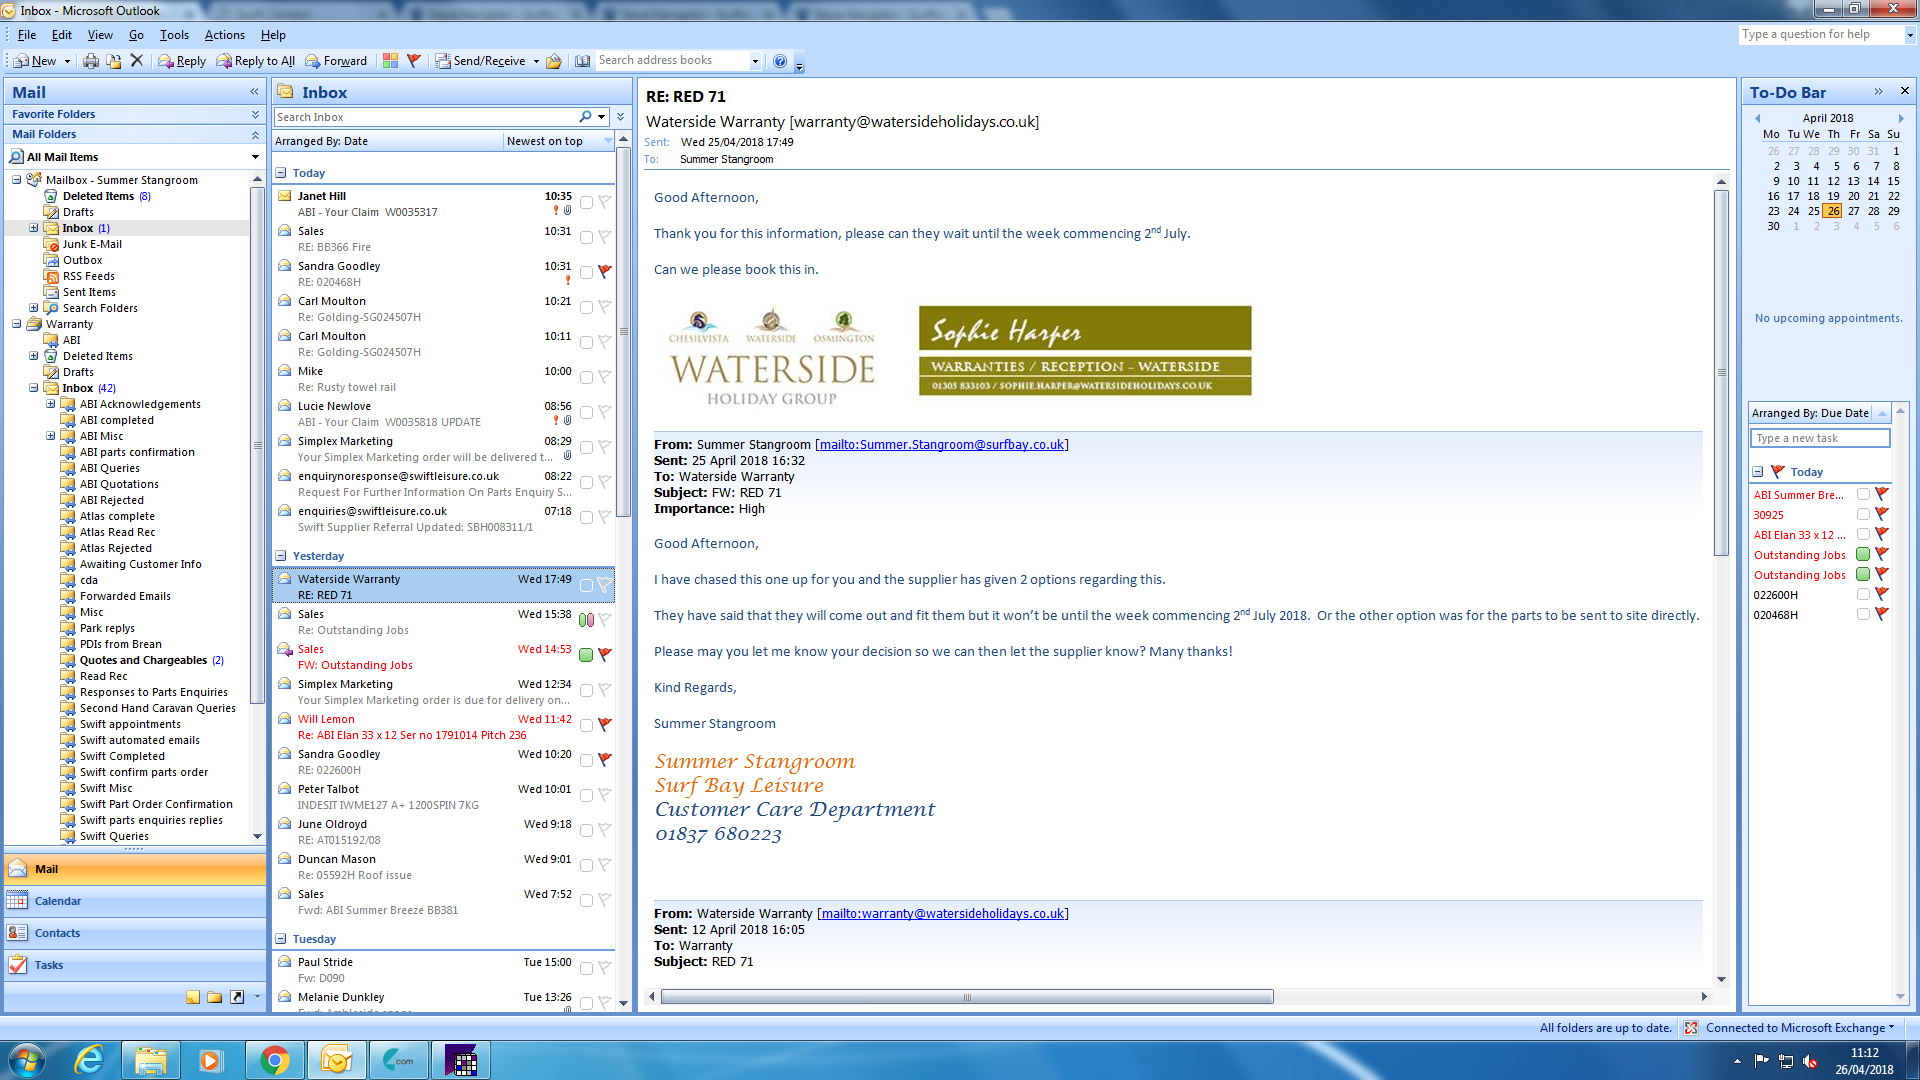Open the Actions menu

224,35
